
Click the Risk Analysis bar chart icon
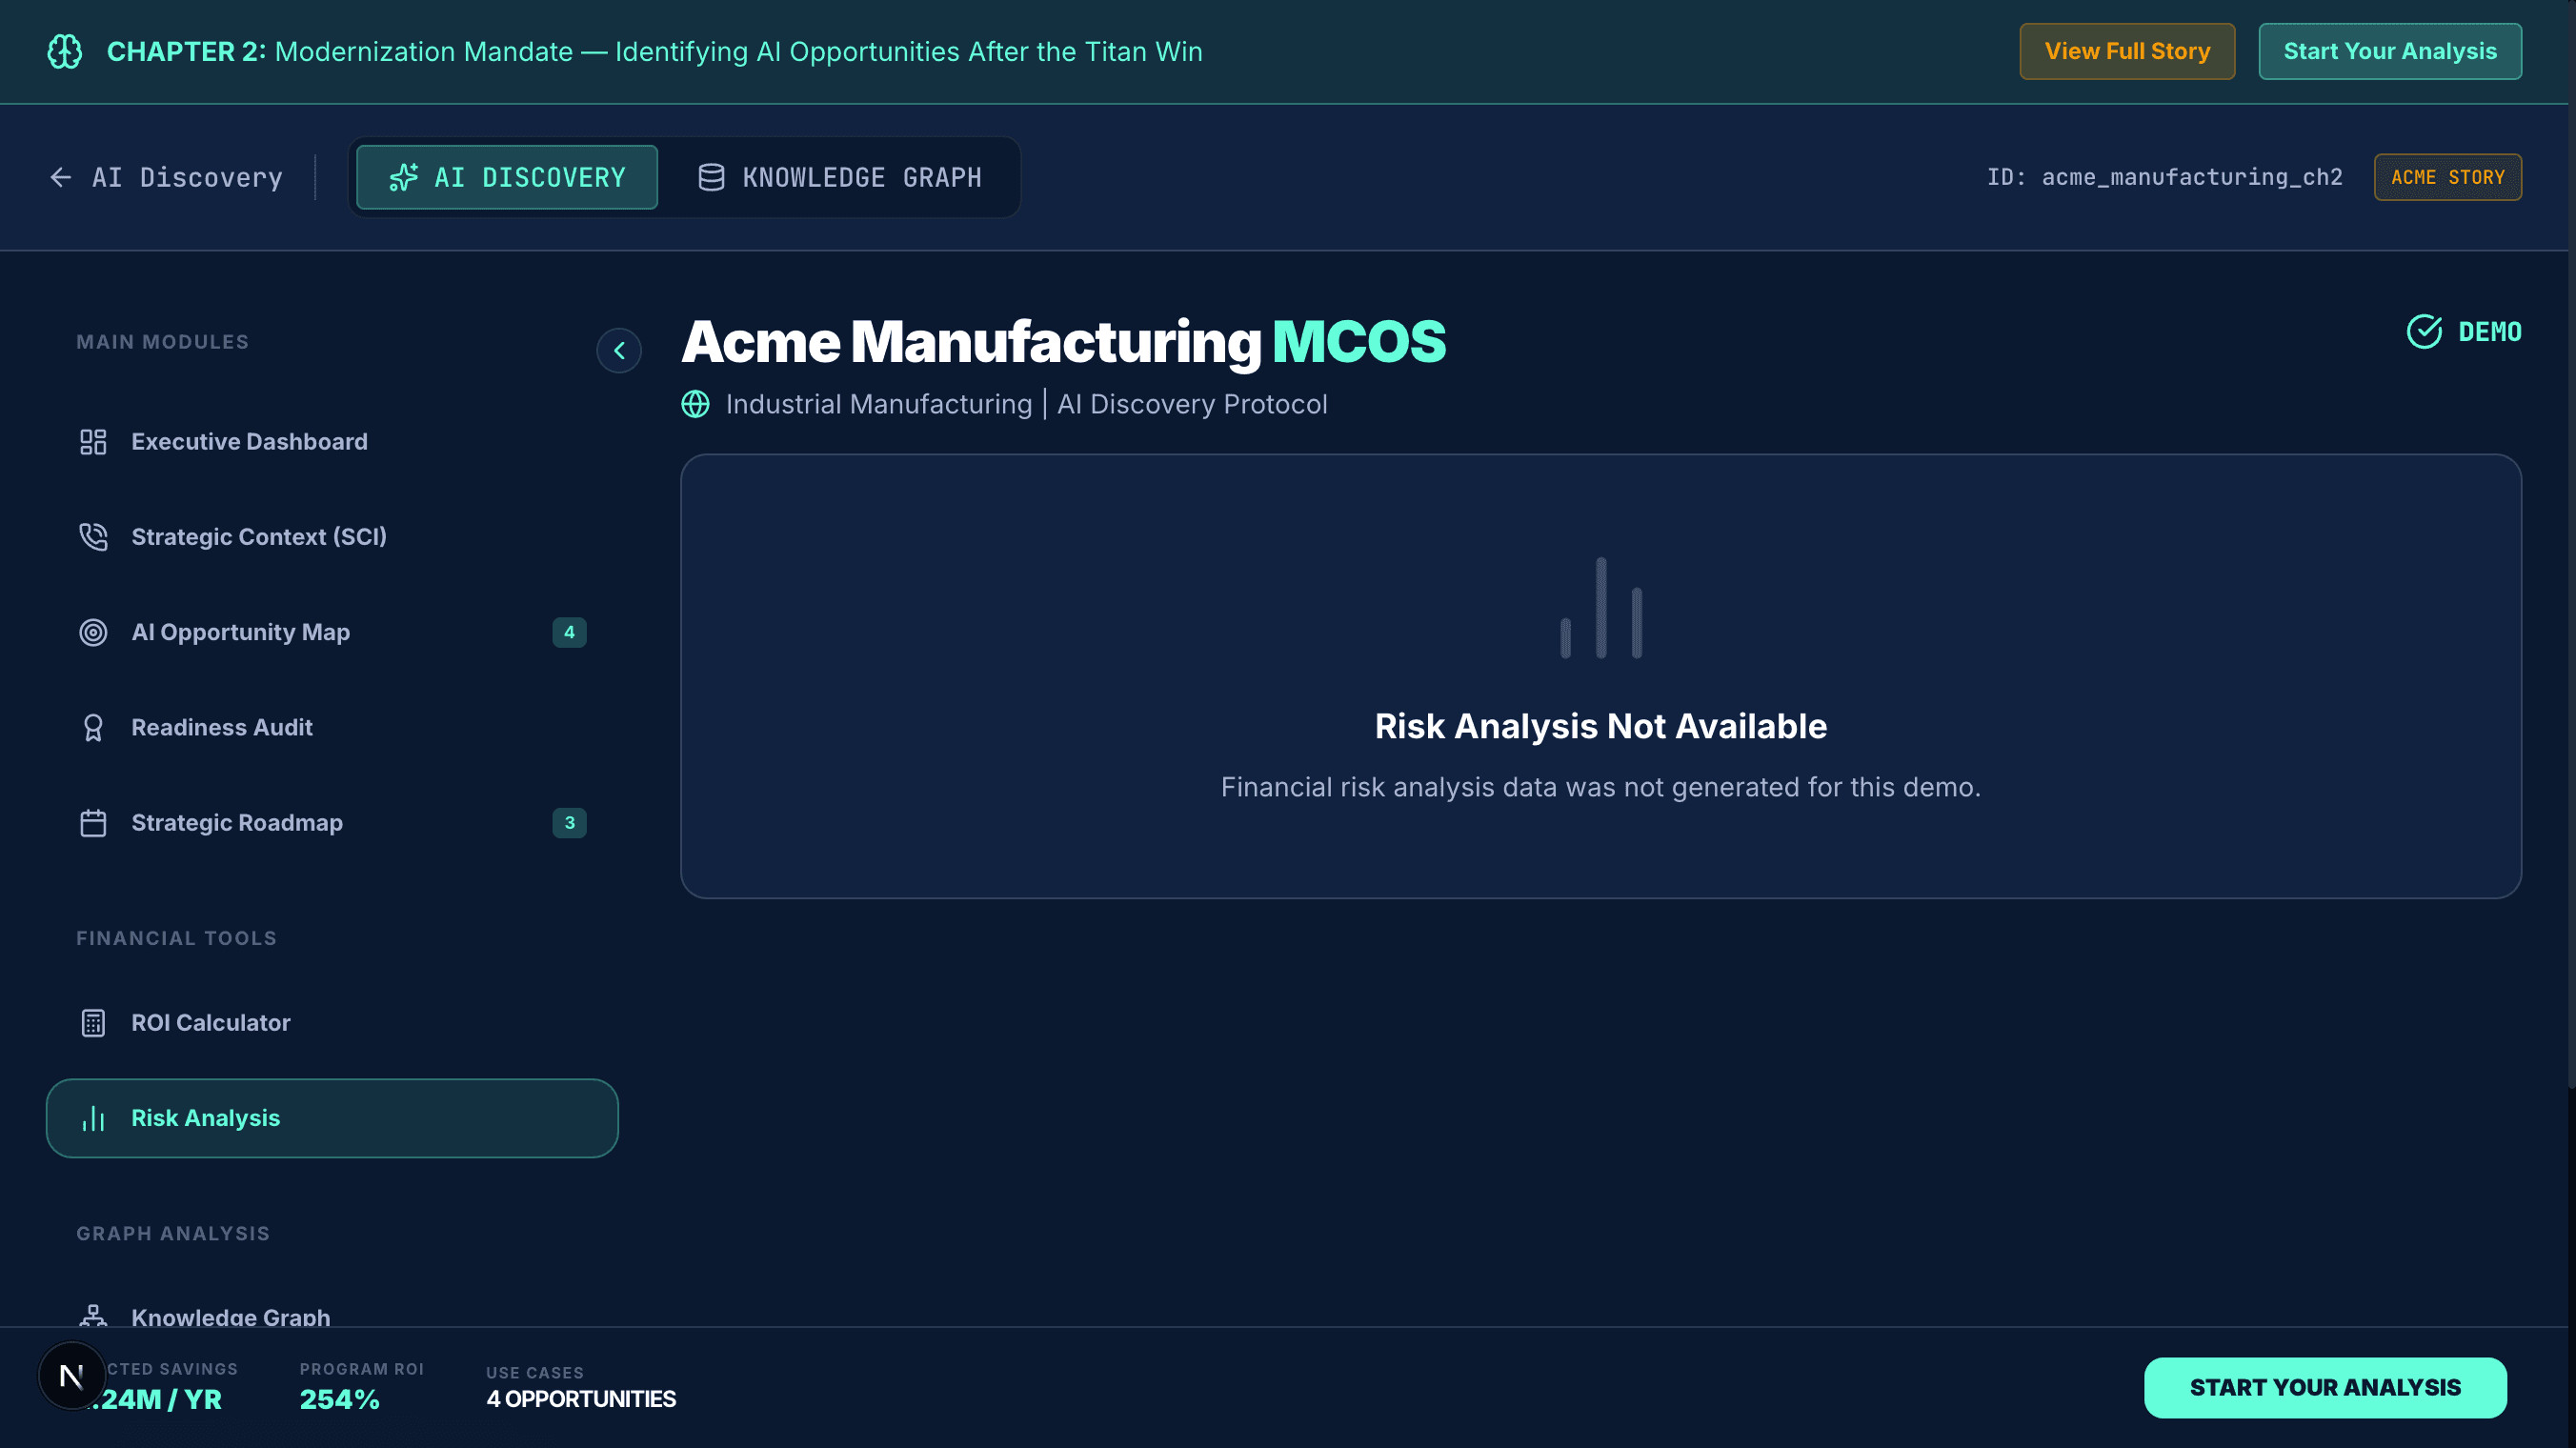click(93, 1118)
